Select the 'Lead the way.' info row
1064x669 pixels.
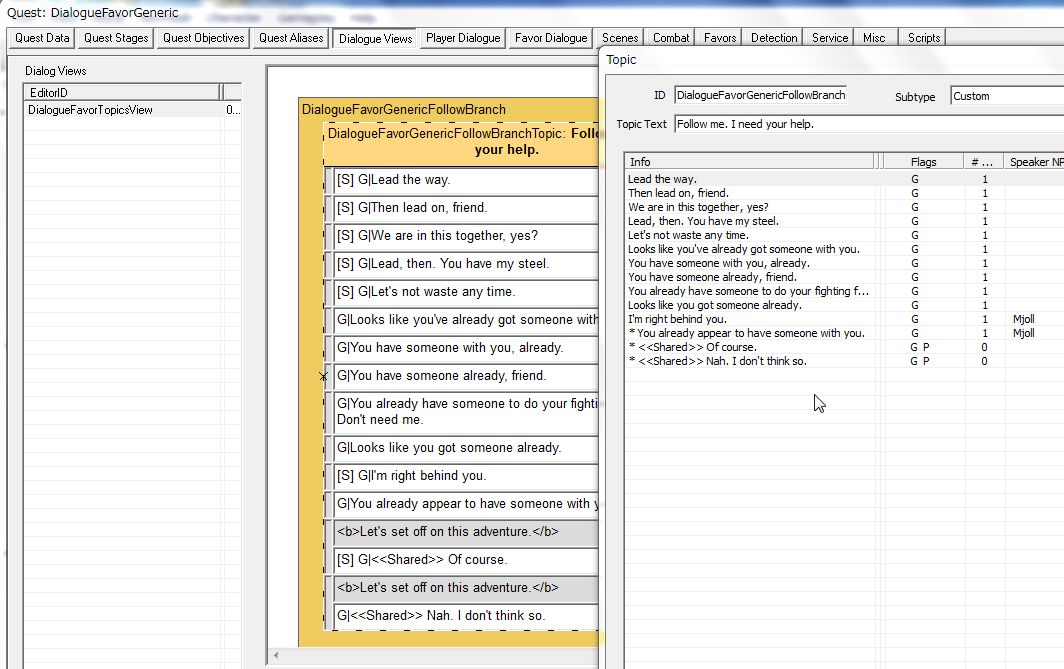coord(844,179)
